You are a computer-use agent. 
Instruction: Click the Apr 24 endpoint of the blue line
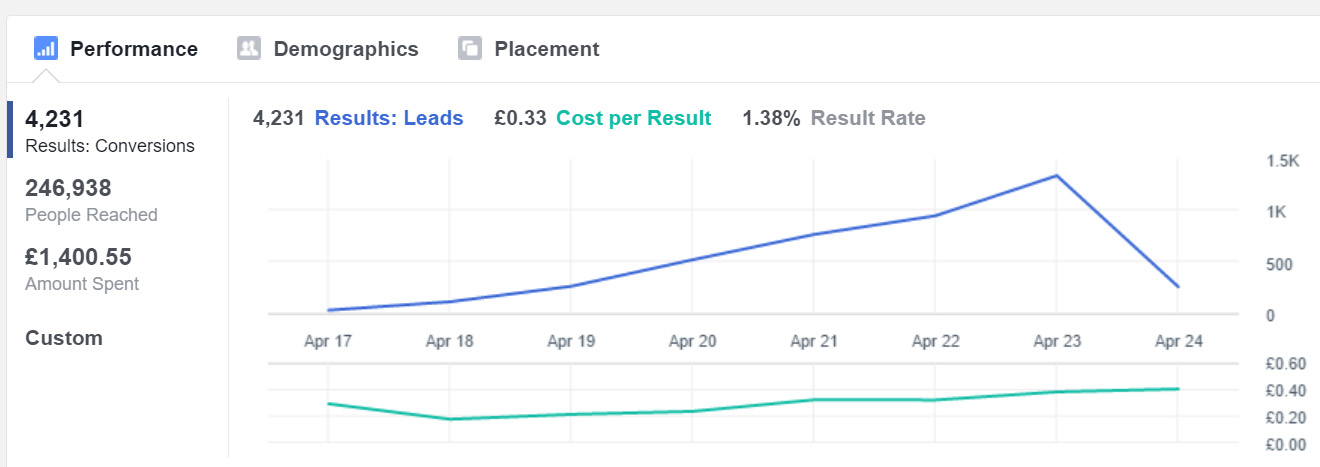[1178, 287]
